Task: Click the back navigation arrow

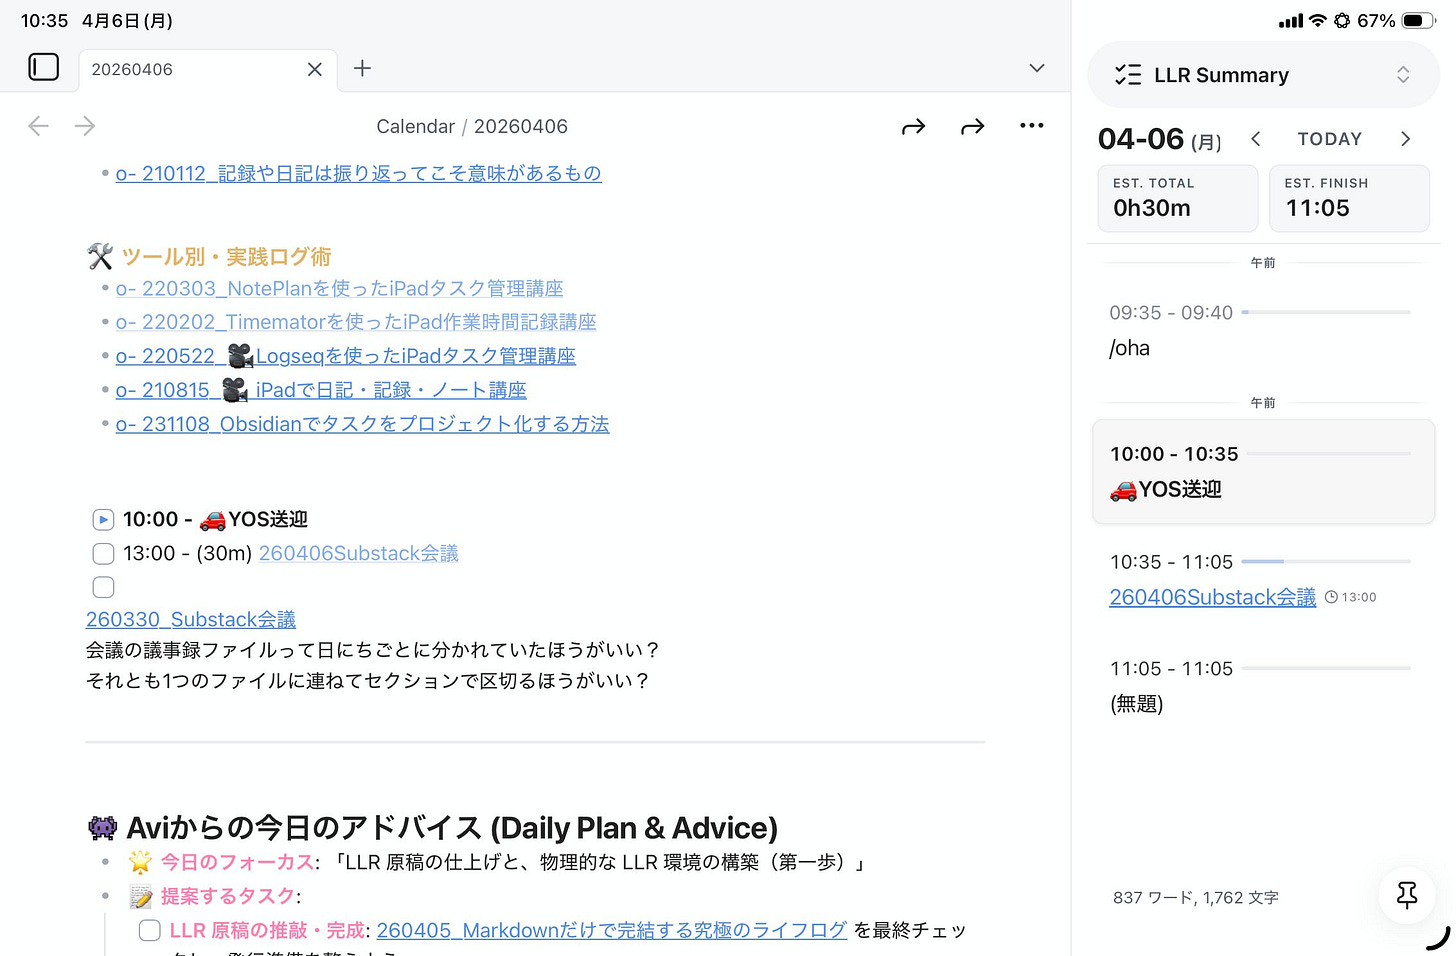Action: click(38, 125)
